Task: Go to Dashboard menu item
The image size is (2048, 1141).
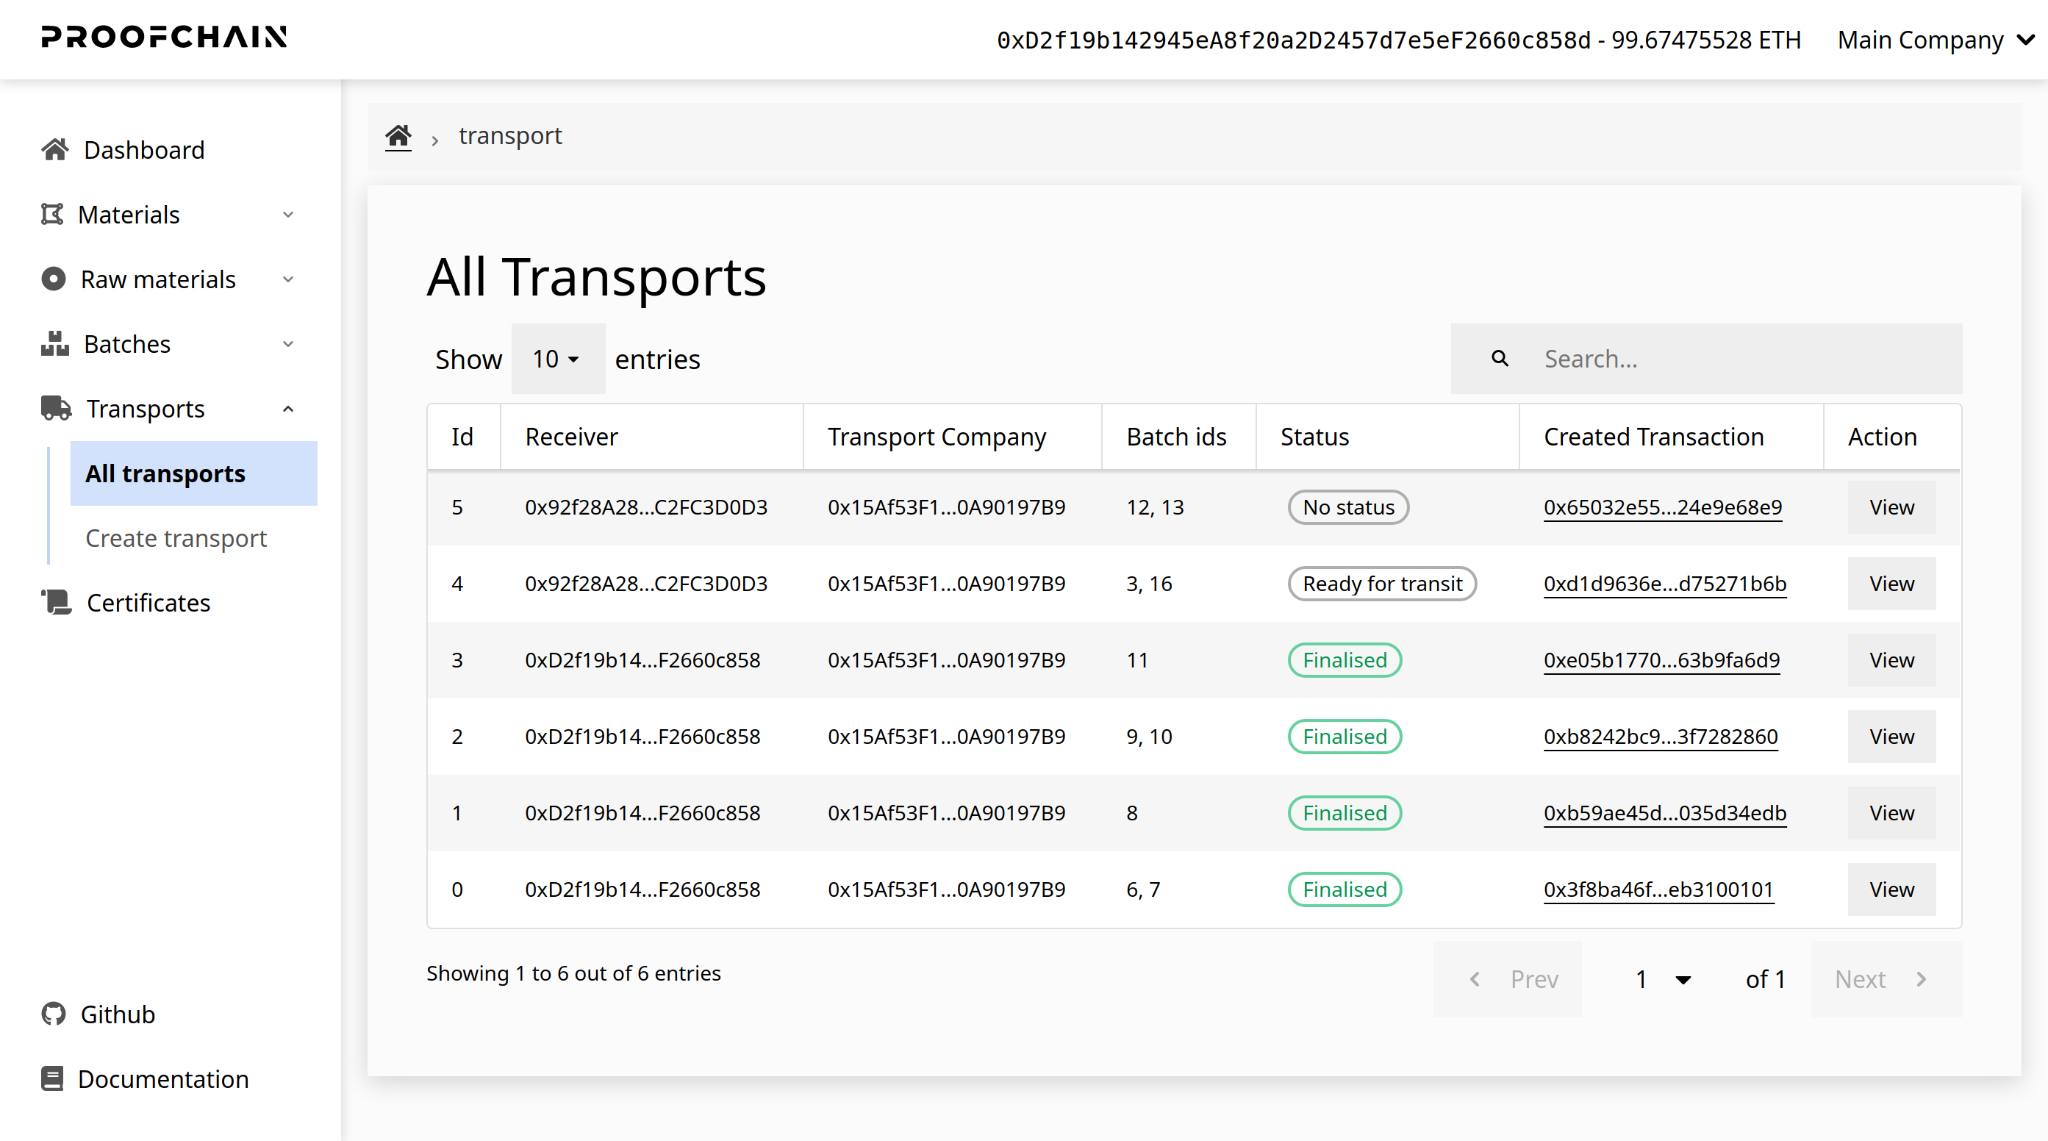Action: [144, 150]
